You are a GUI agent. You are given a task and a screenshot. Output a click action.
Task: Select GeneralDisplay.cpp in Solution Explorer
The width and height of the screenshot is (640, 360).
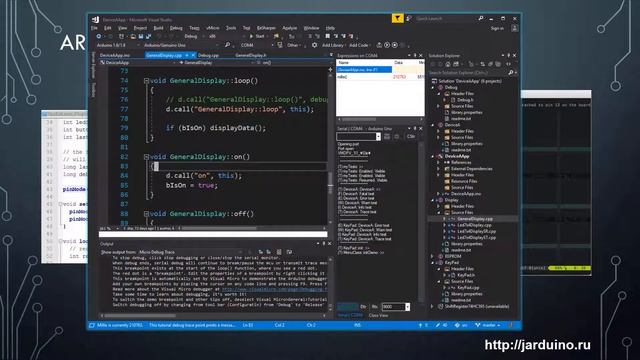pos(474,219)
